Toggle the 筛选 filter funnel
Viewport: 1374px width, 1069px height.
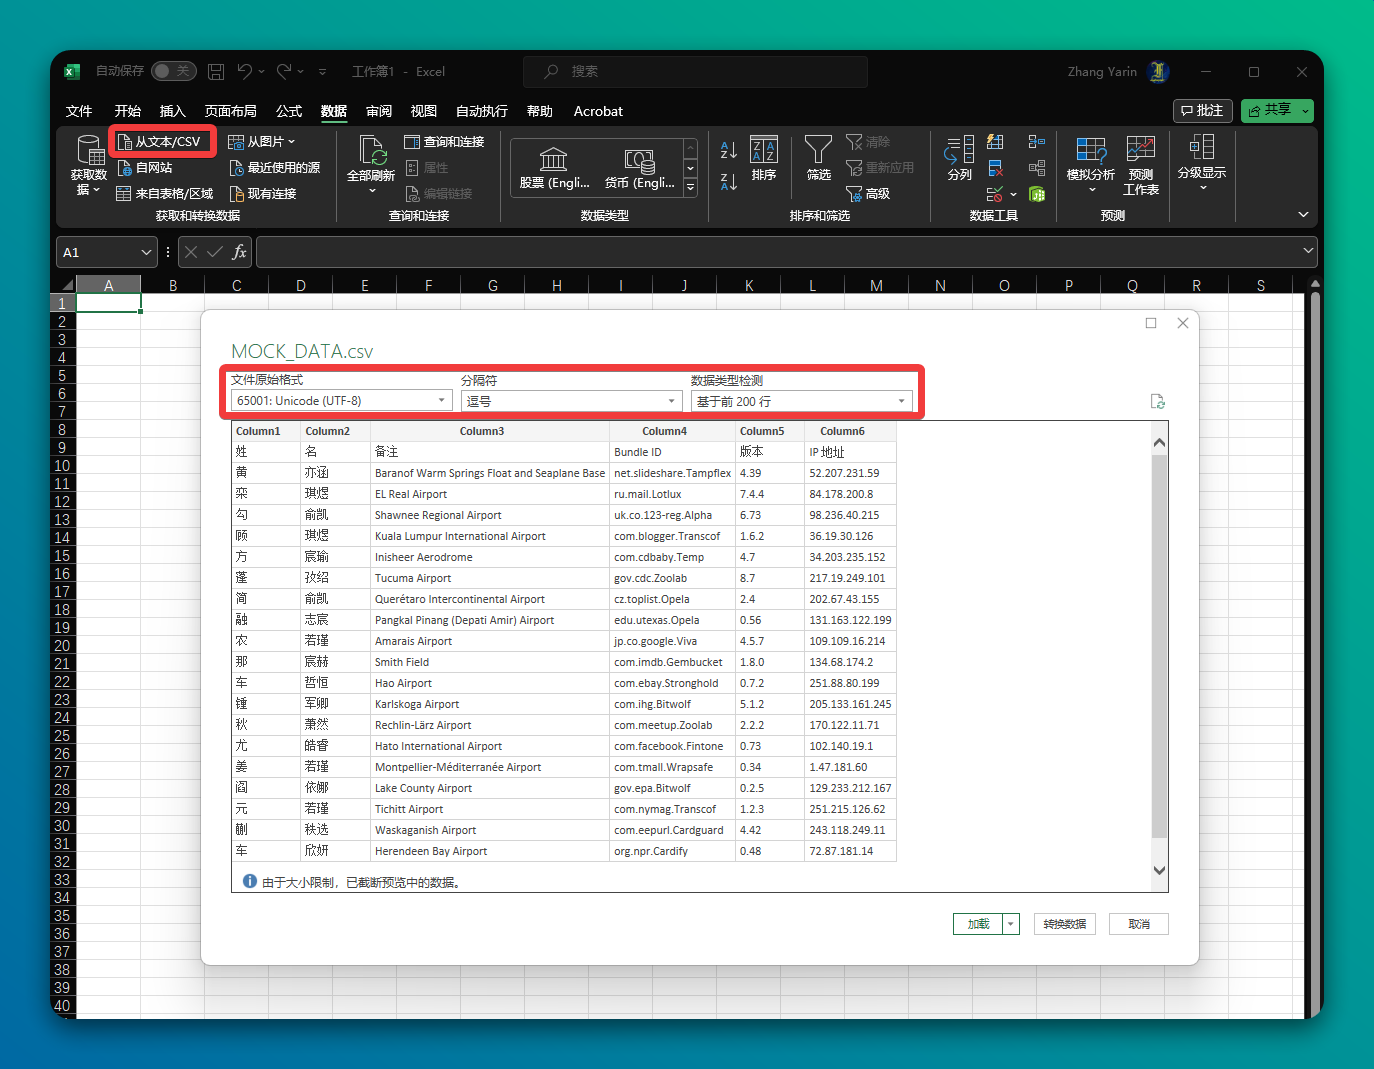(x=818, y=158)
